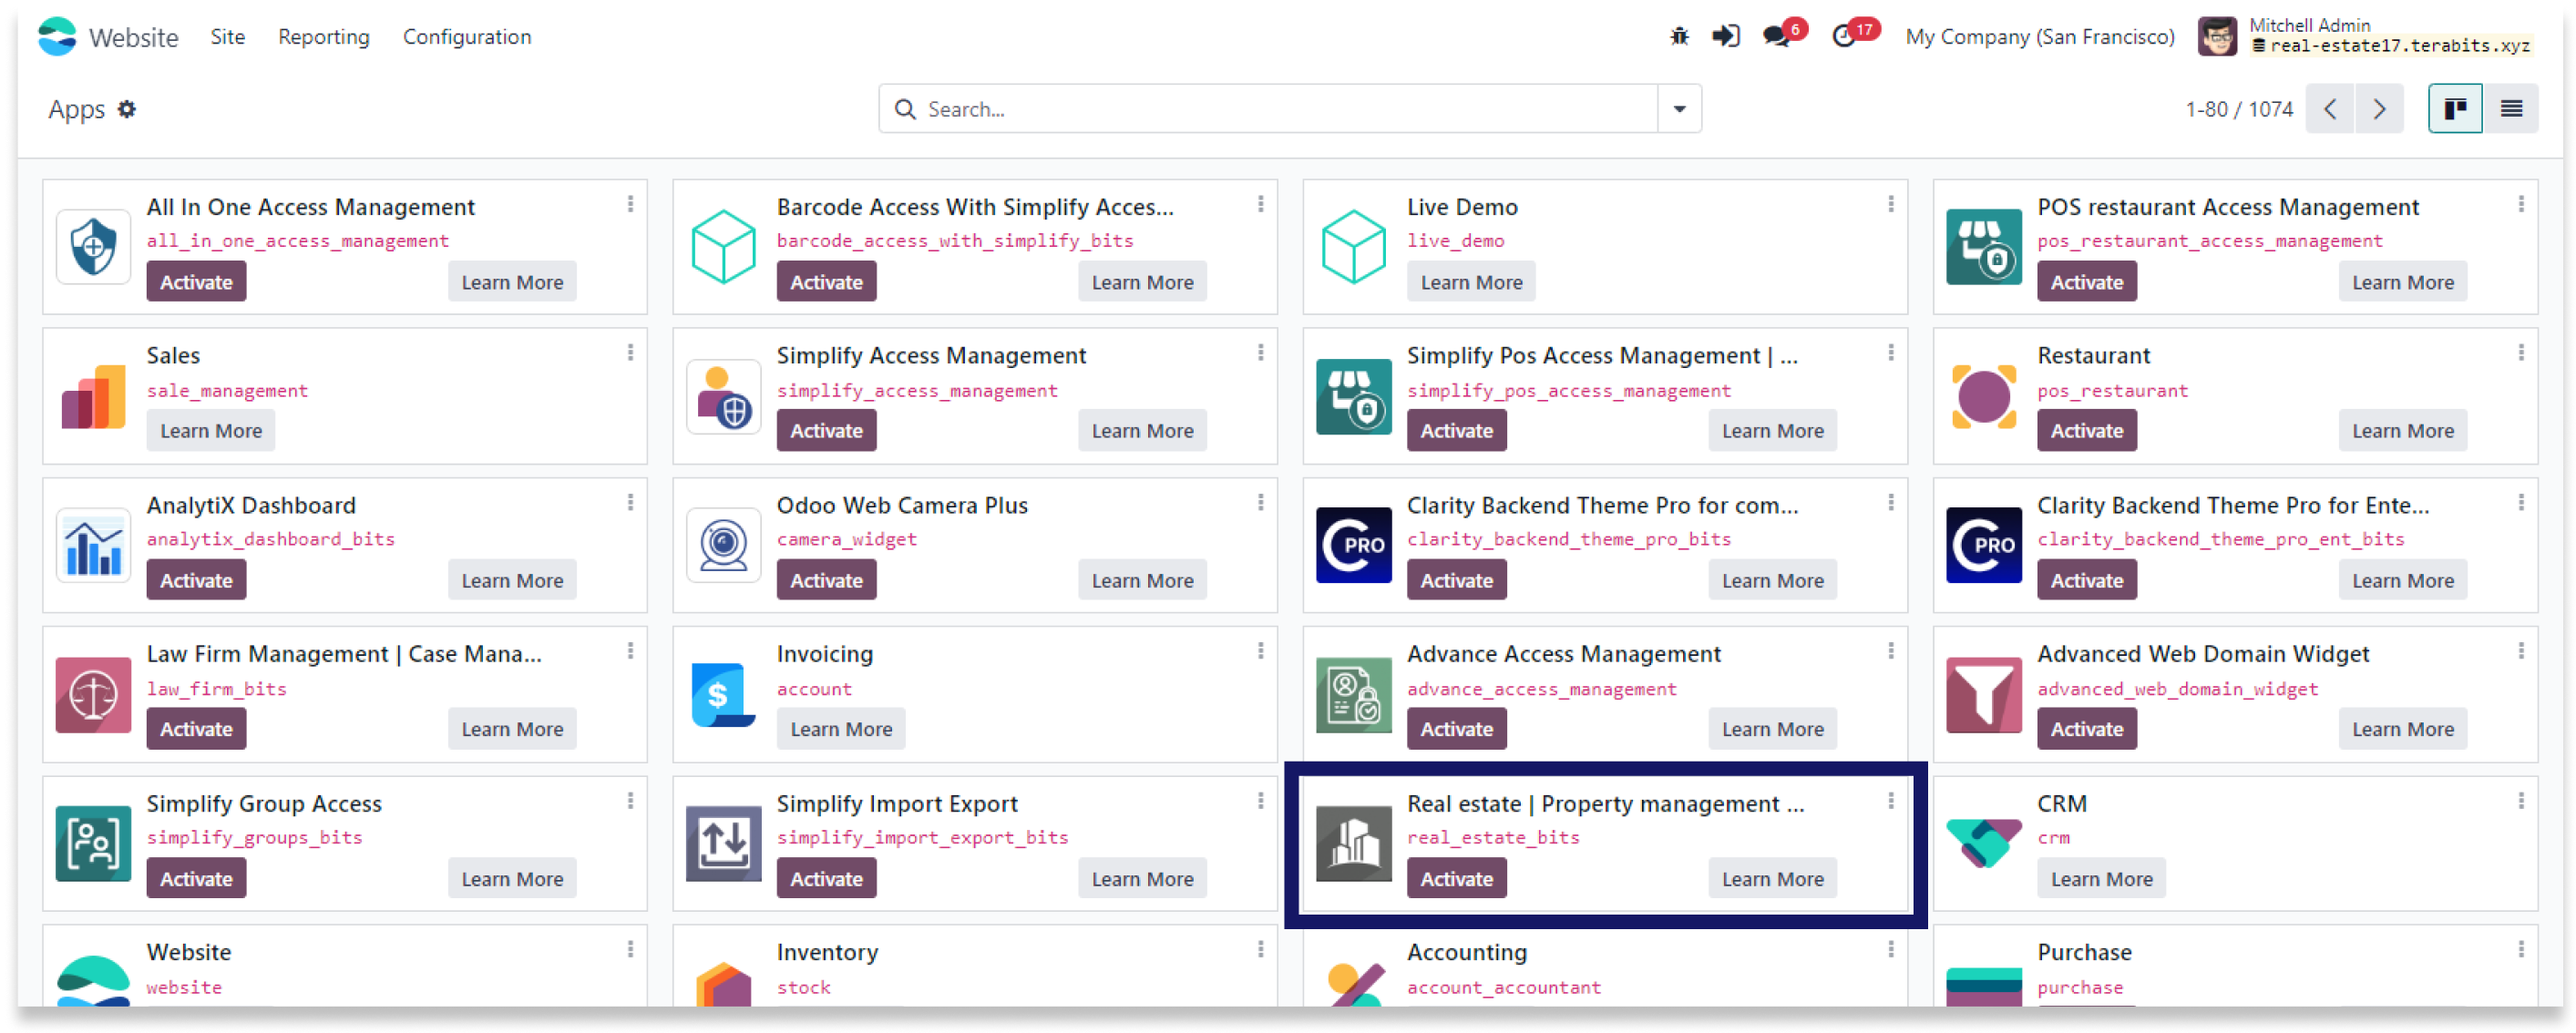Screen dimensions: 2576x1033
Task: Activate Law Firm Management
Action: coord(196,729)
